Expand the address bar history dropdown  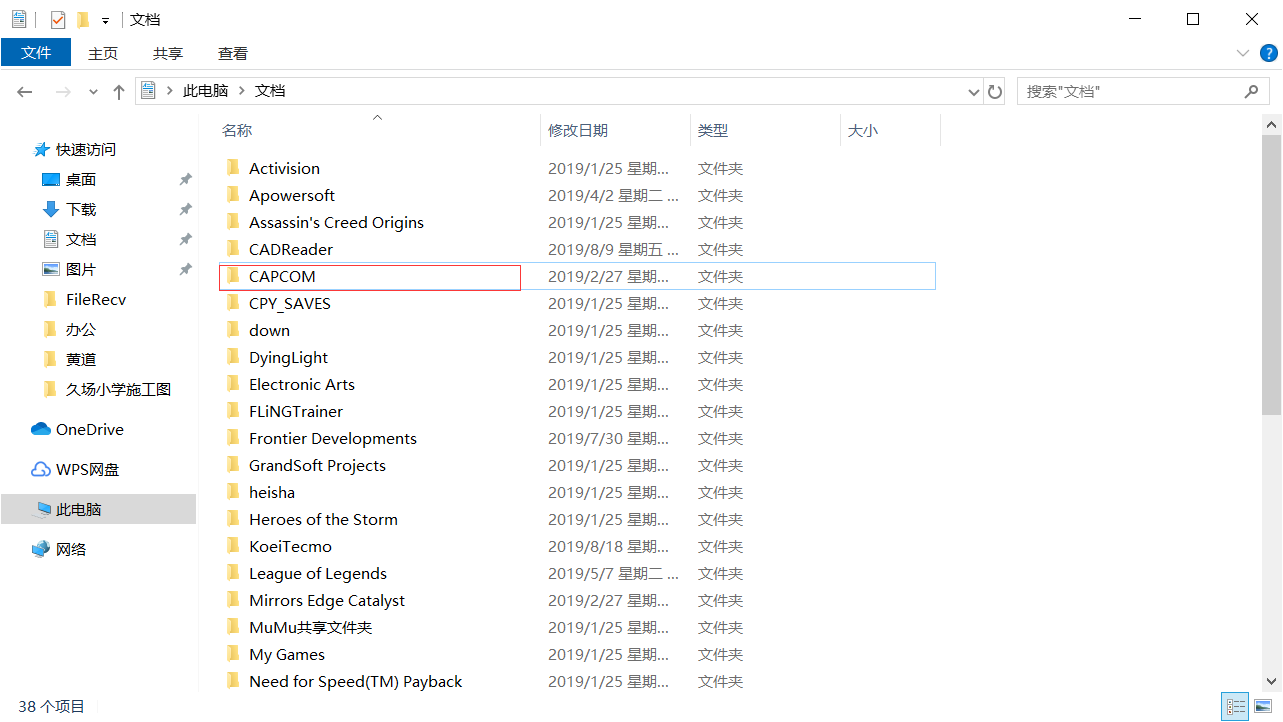pyautogui.click(x=974, y=91)
